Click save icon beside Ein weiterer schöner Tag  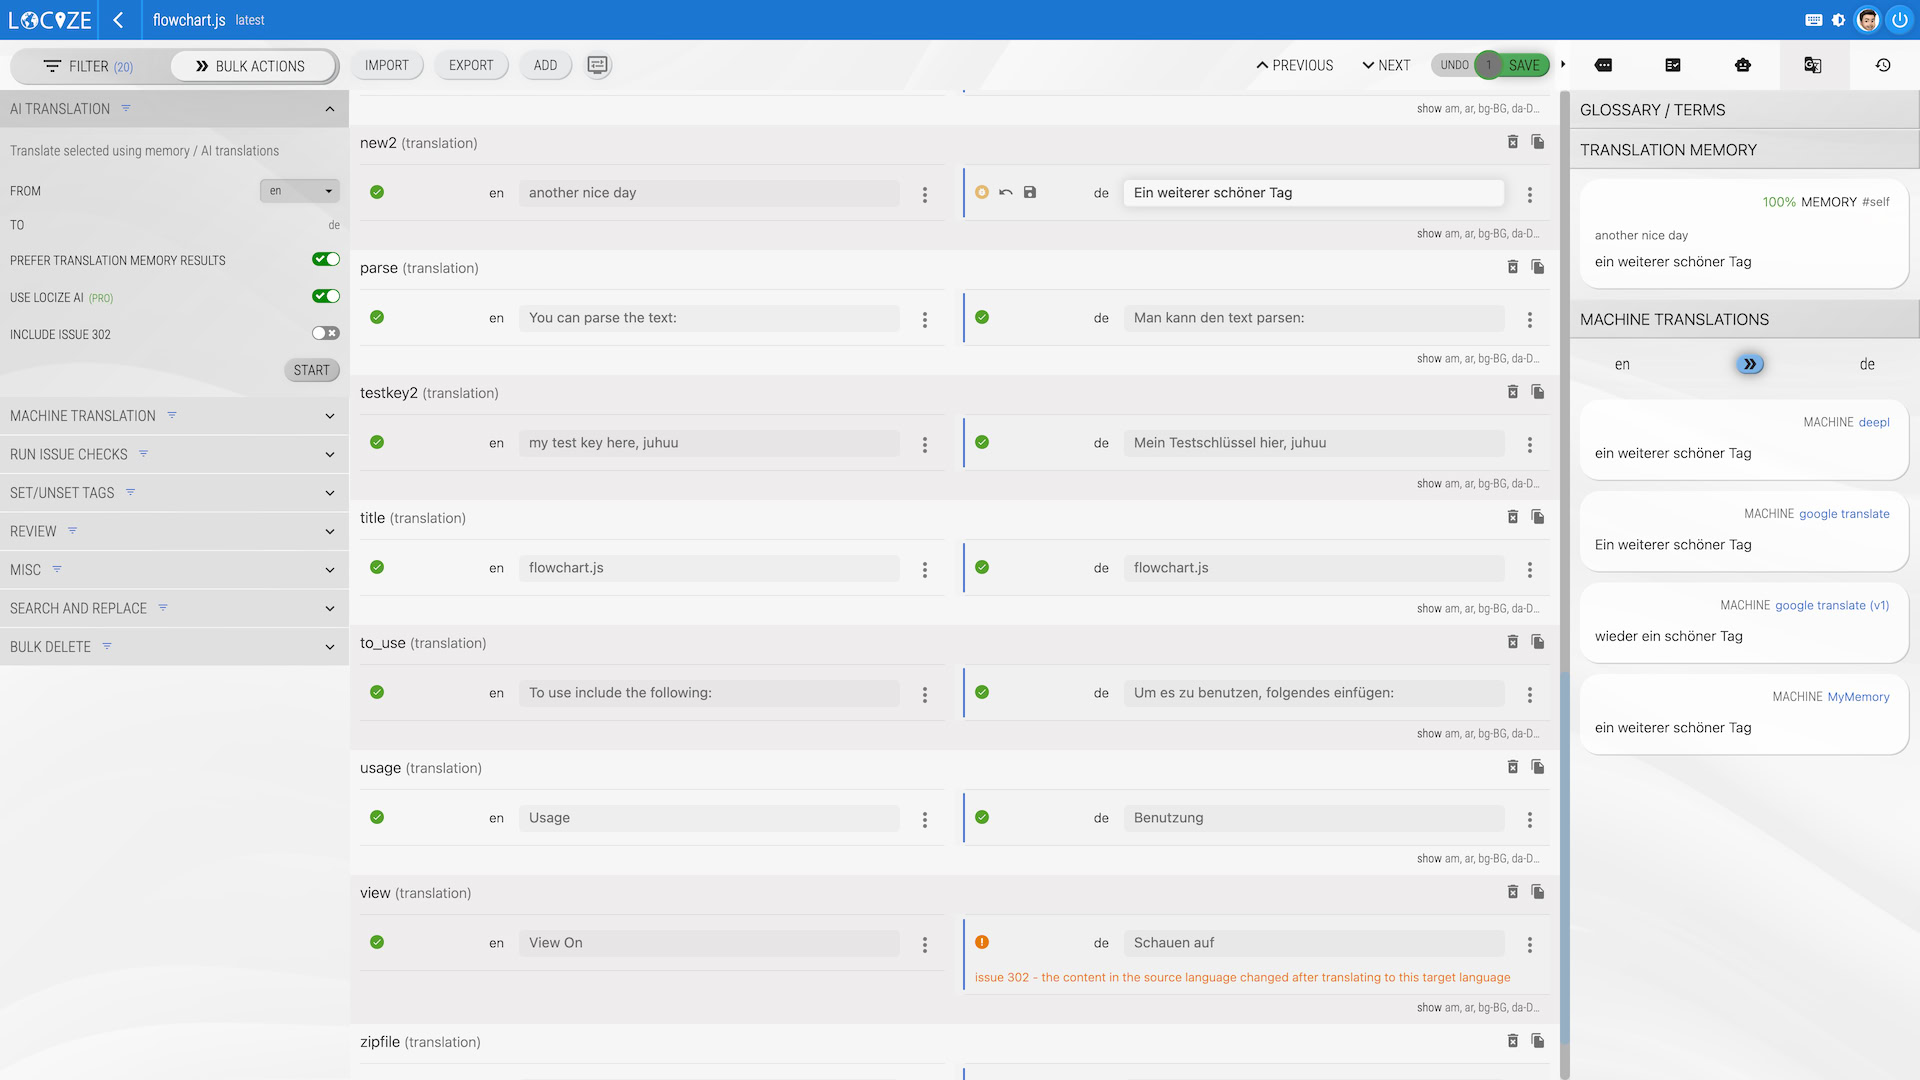(x=1030, y=192)
